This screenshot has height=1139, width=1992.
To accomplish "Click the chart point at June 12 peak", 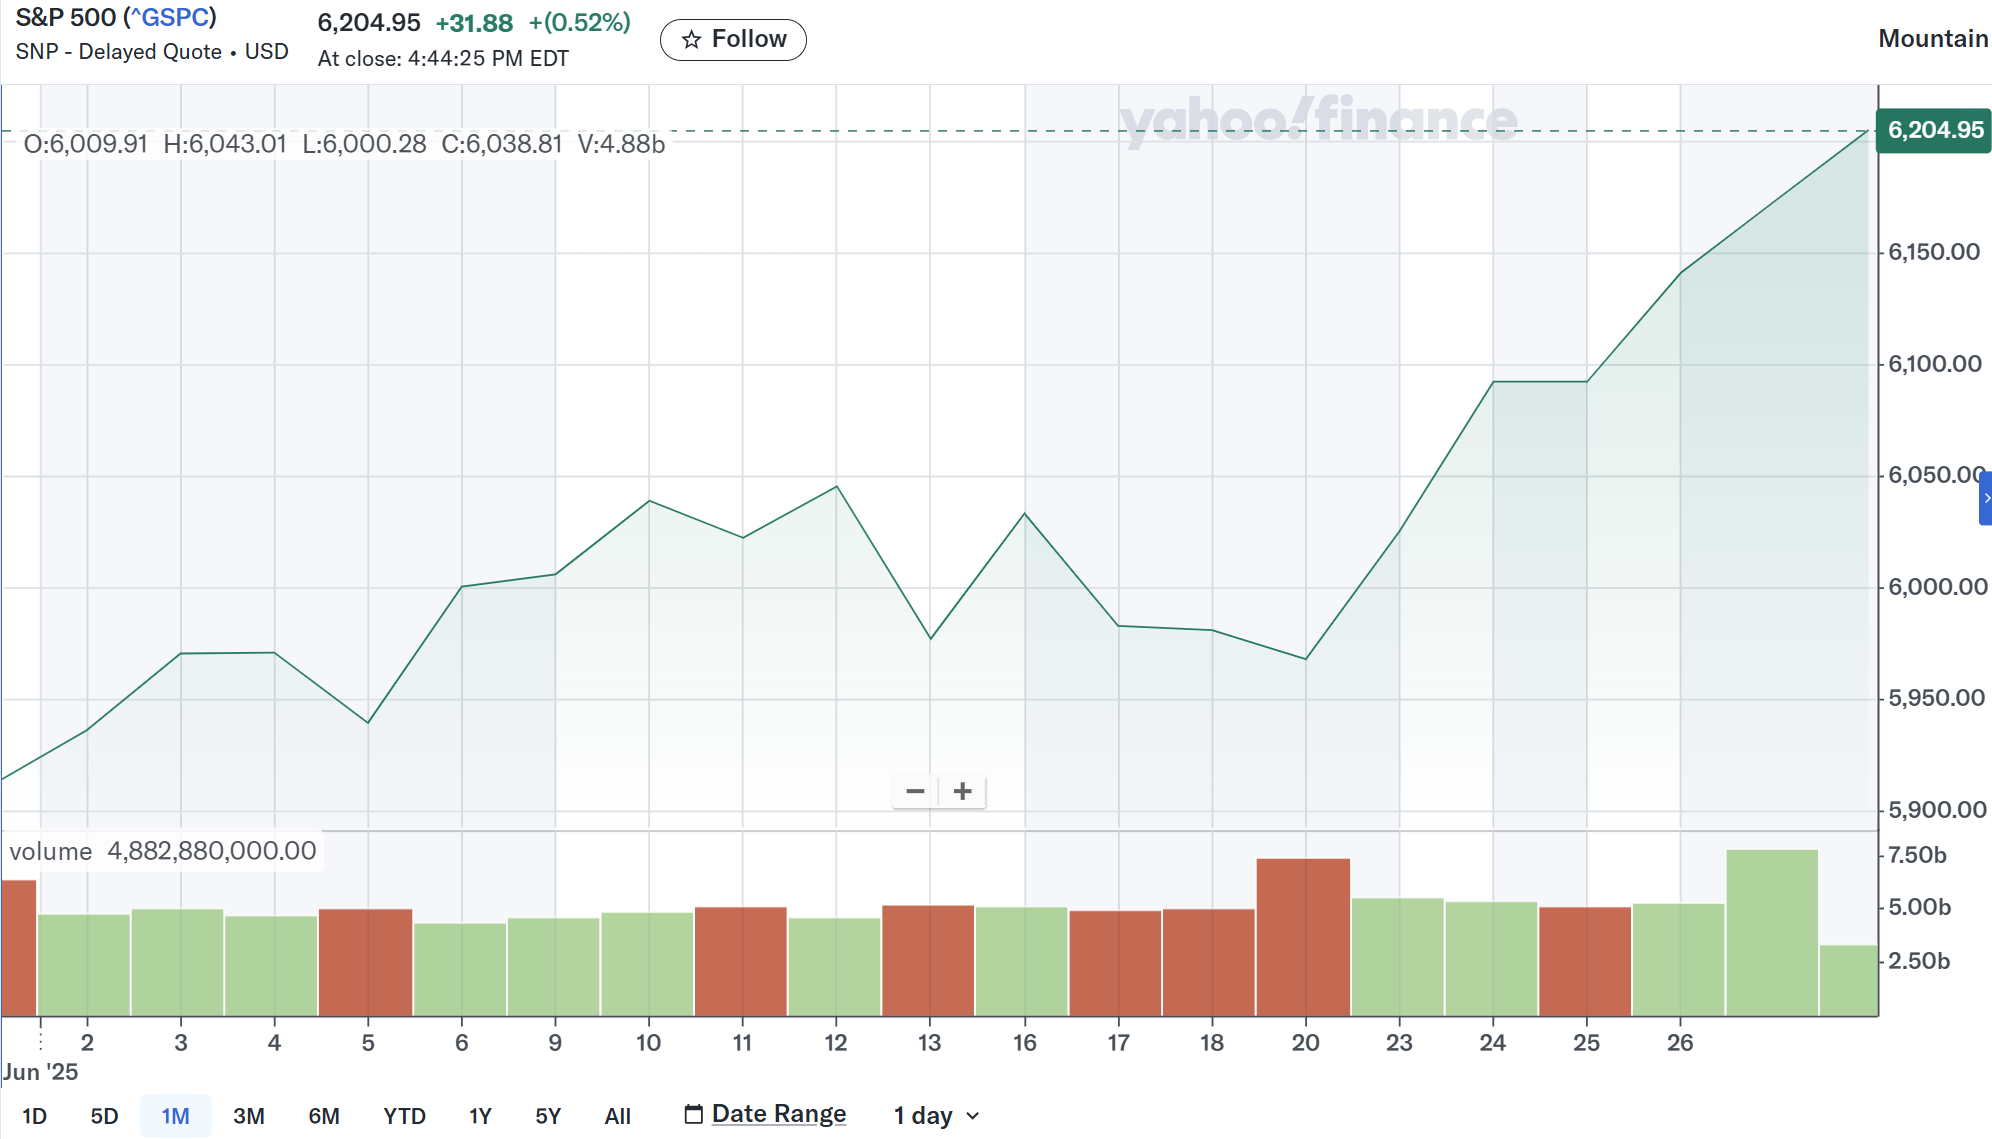I will tap(836, 487).
